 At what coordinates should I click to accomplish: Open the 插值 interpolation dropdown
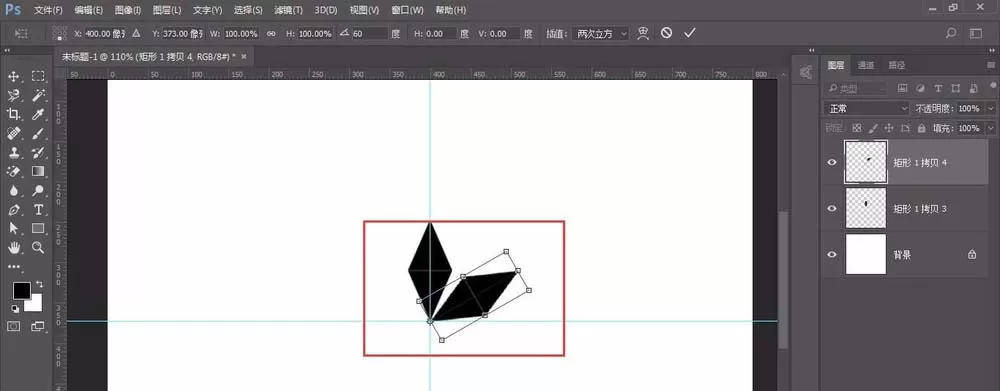point(601,33)
